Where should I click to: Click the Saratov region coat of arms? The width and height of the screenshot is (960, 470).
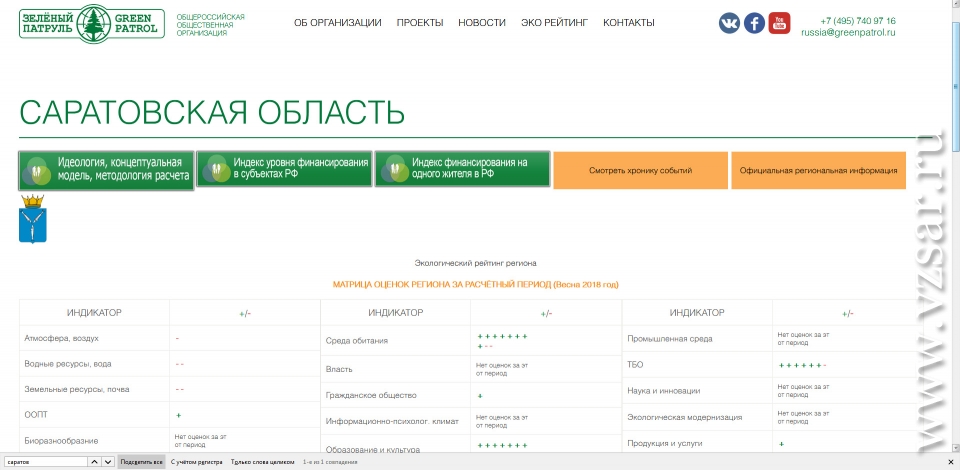(x=33, y=220)
